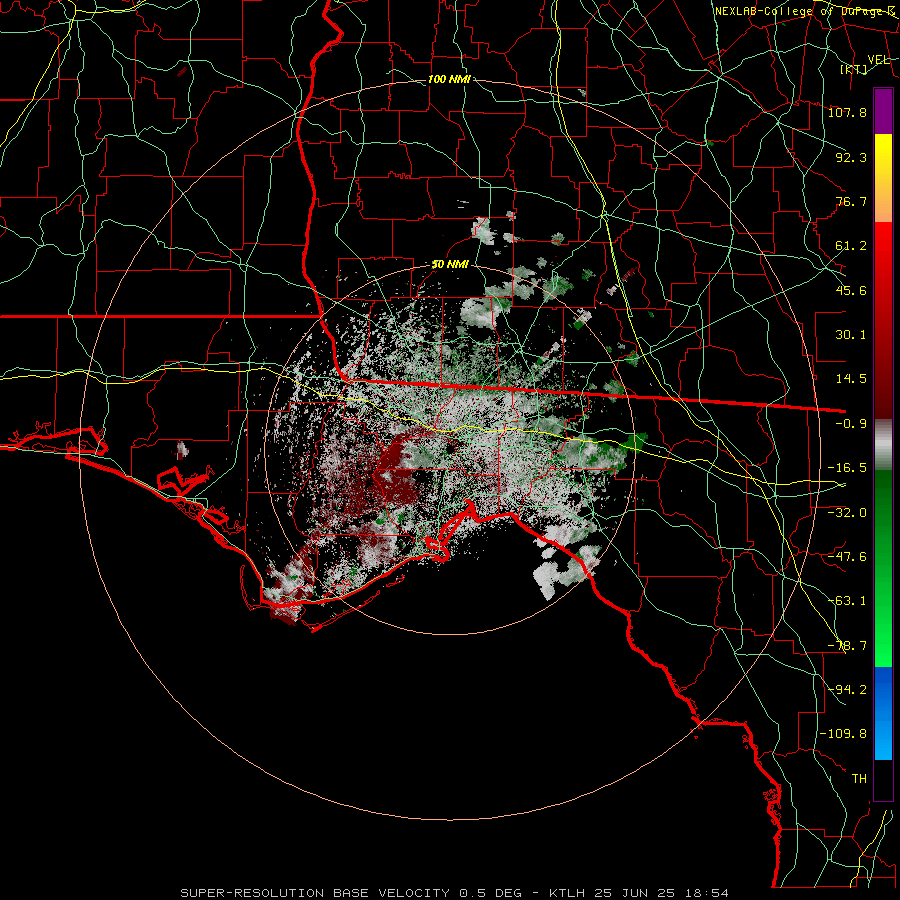The height and width of the screenshot is (900, 900).
Task: Select the -109.8 velocity scale value
Action: coord(844,734)
